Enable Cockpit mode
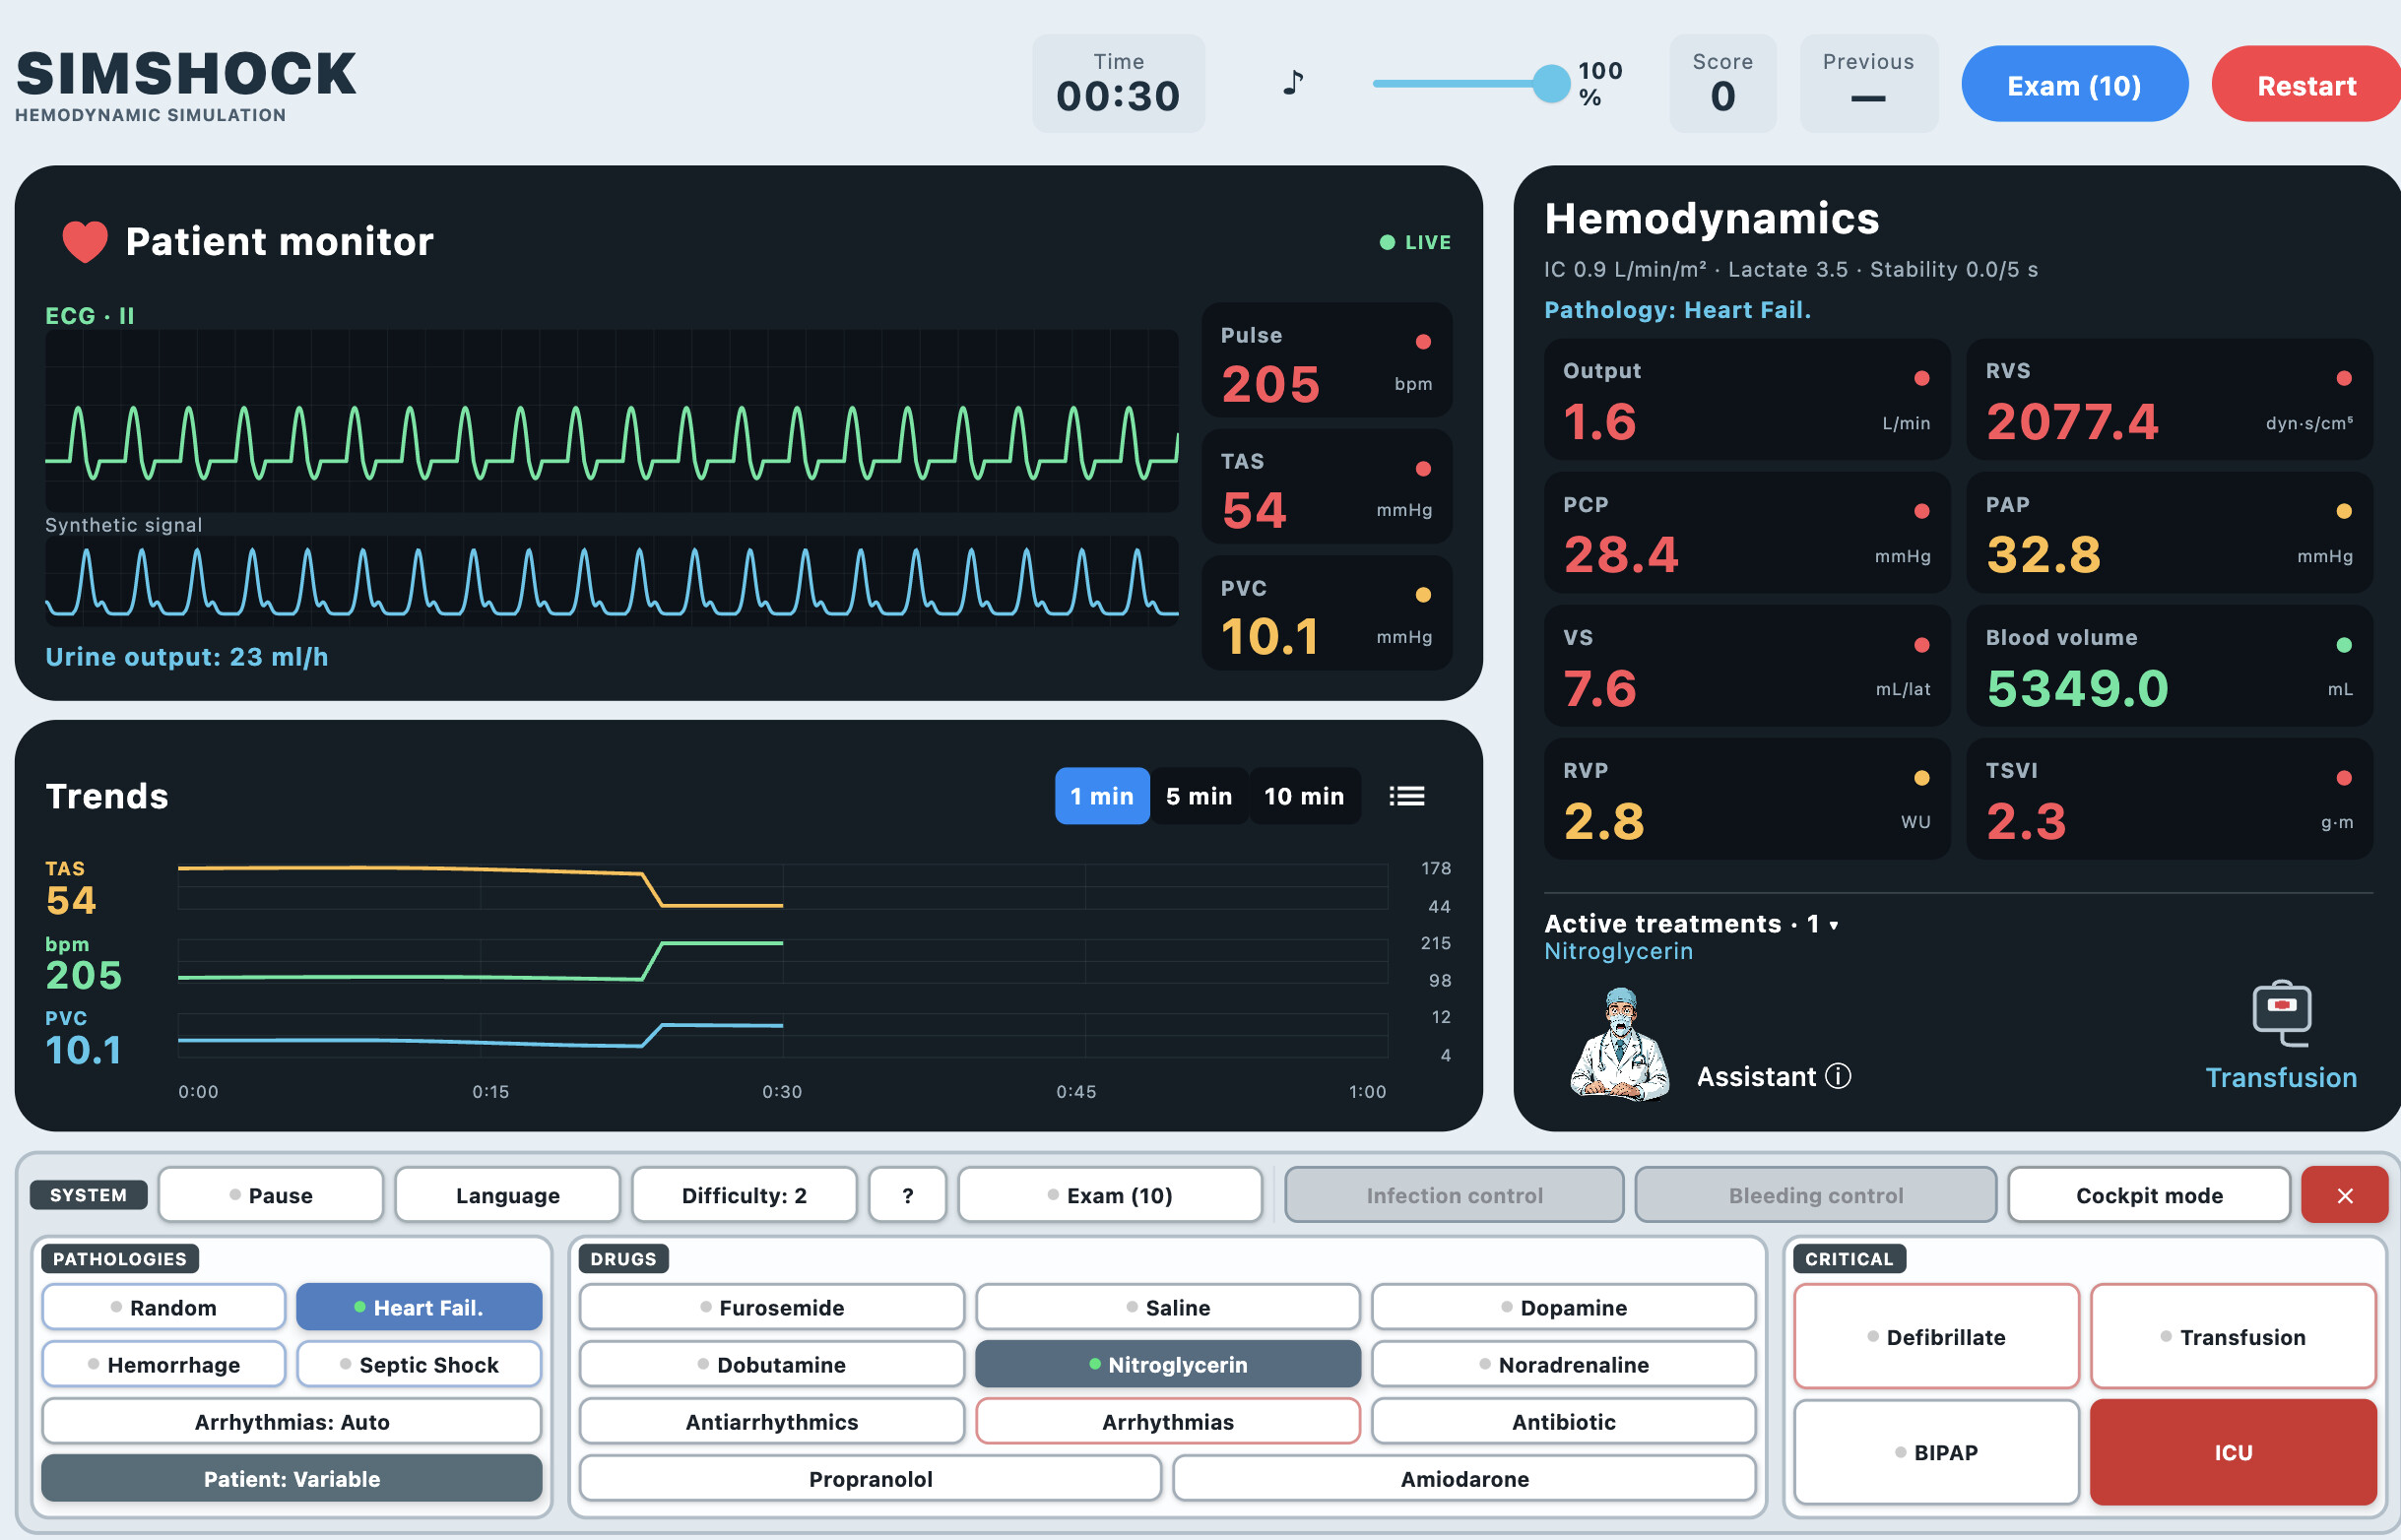The height and width of the screenshot is (1540, 2401). pos(2150,1196)
